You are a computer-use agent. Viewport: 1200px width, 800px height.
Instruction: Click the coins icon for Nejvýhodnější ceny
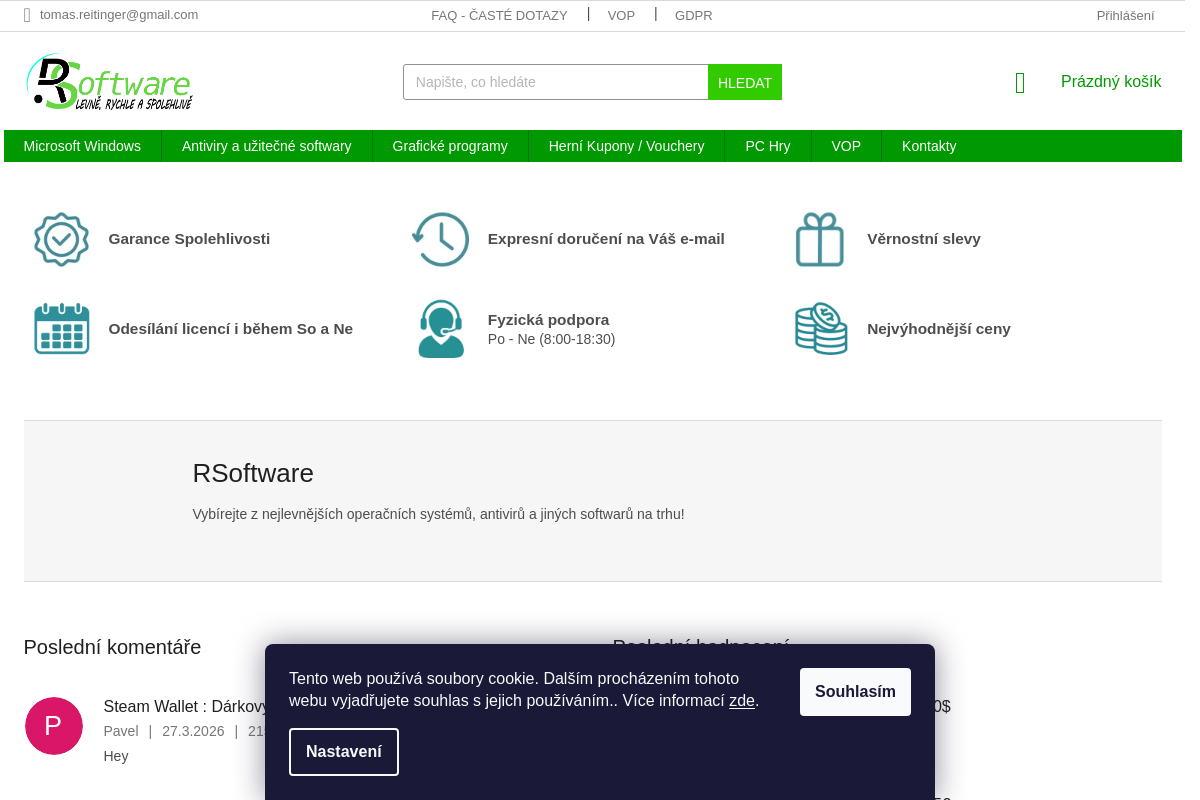821,328
